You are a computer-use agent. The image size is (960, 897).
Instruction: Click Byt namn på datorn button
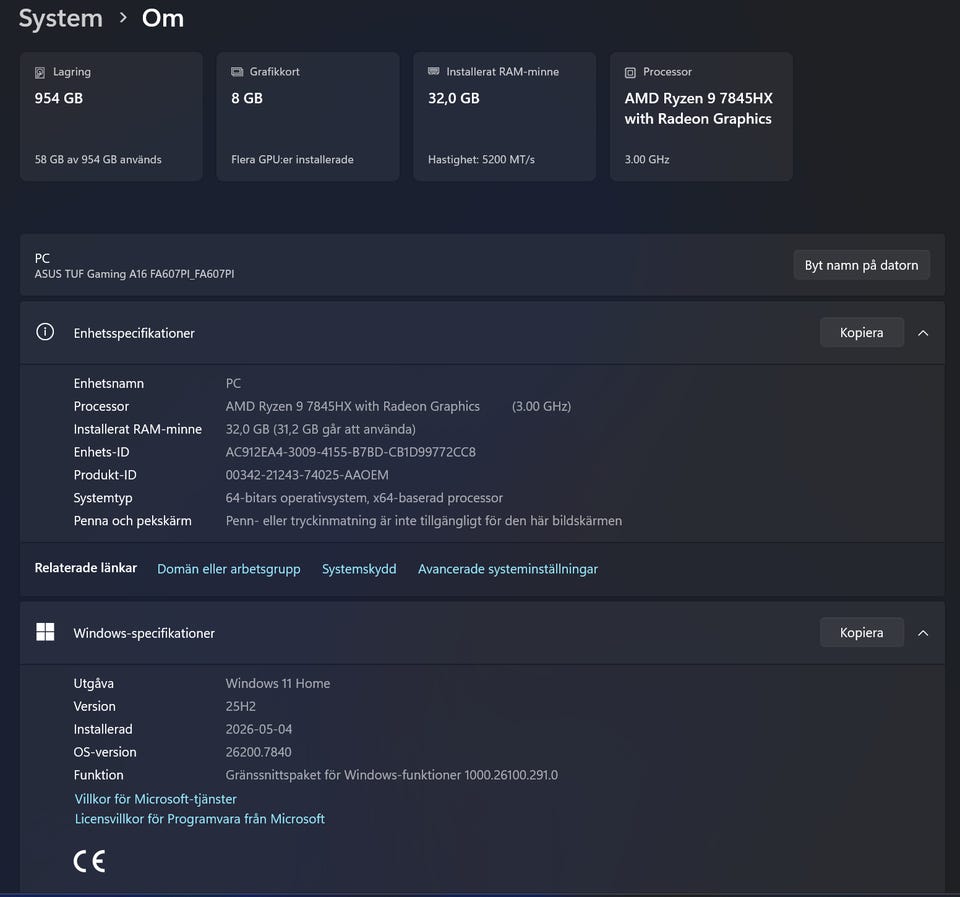861,265
